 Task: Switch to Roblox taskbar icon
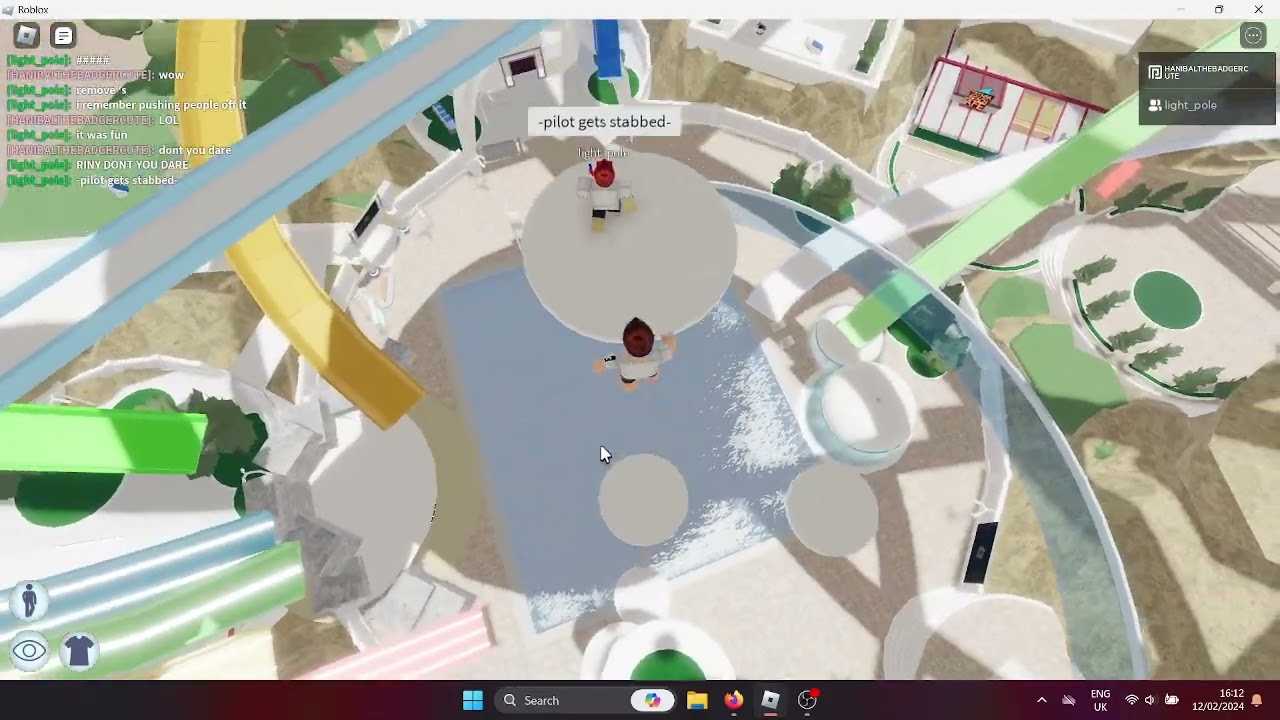(770, 700)
